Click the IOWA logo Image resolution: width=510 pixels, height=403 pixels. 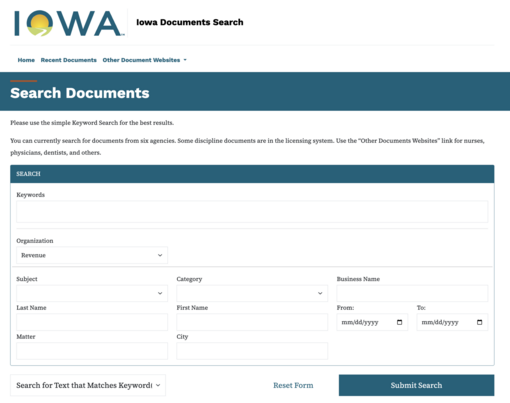tap(68, 23)
